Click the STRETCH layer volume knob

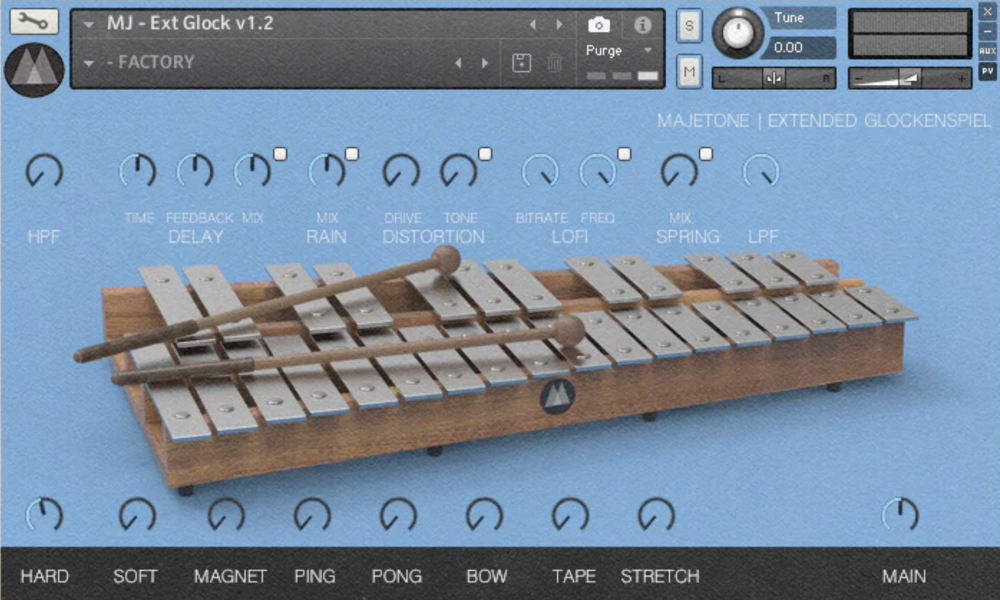coord(657,515)
